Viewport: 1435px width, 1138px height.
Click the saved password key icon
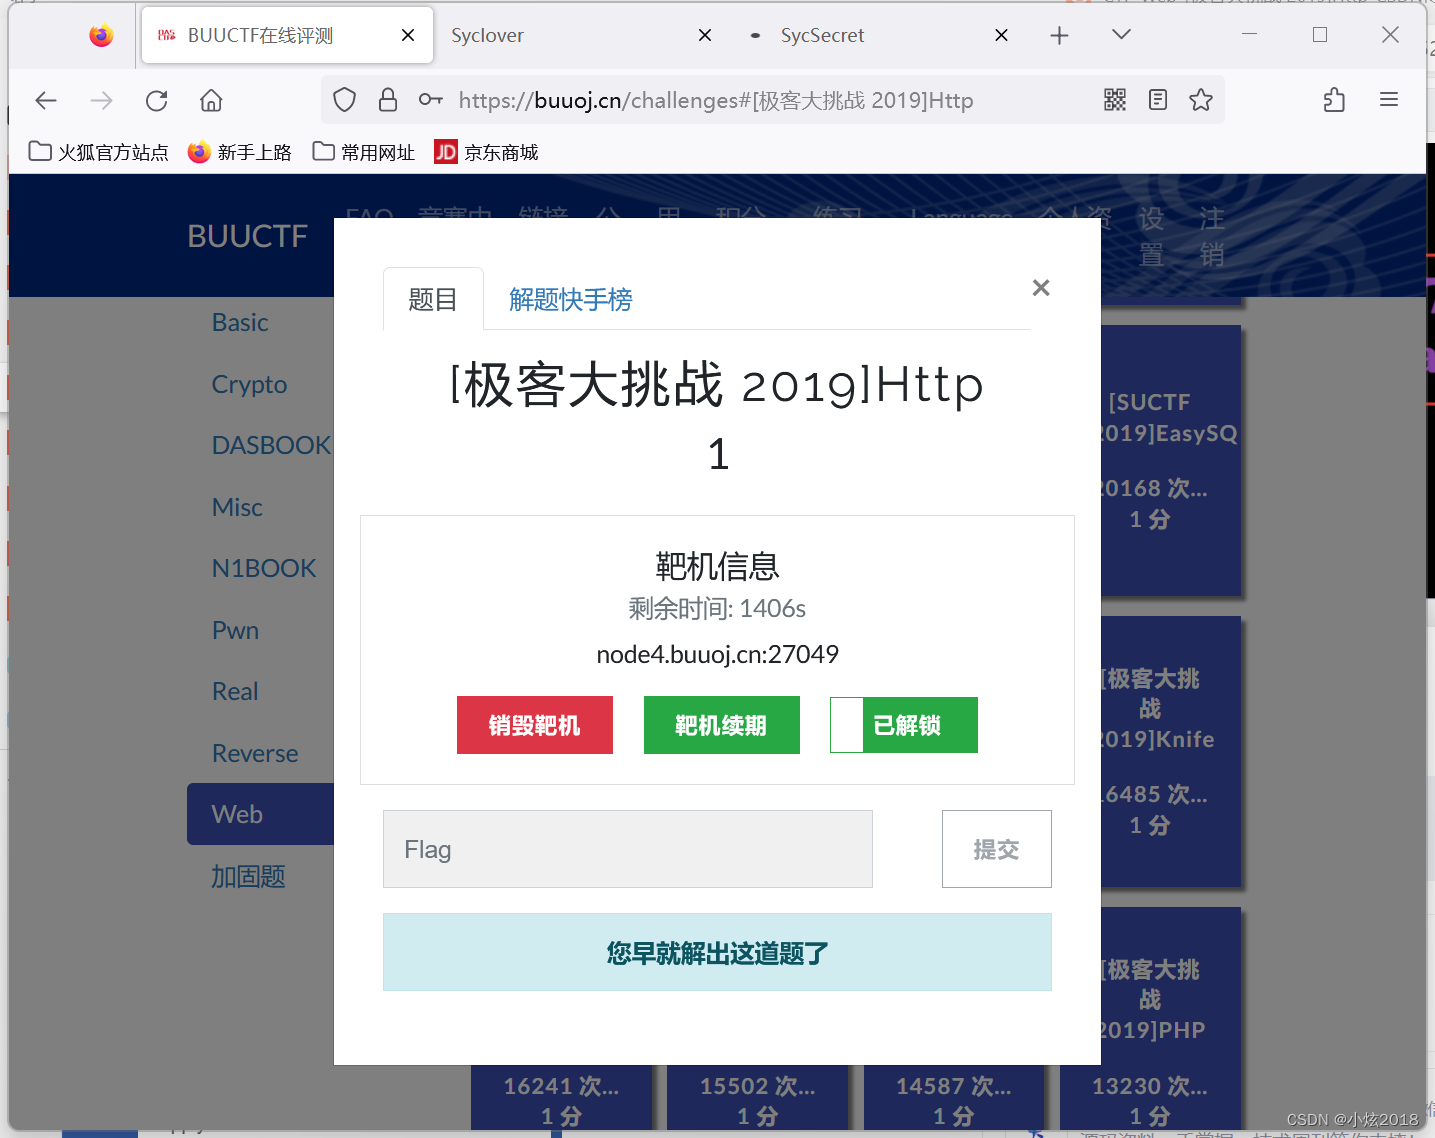click(x=430, y=100)
